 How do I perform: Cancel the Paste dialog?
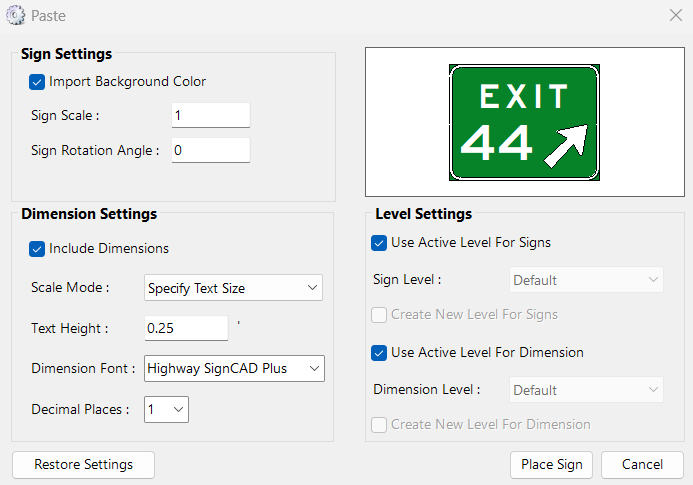coord(642,465)
